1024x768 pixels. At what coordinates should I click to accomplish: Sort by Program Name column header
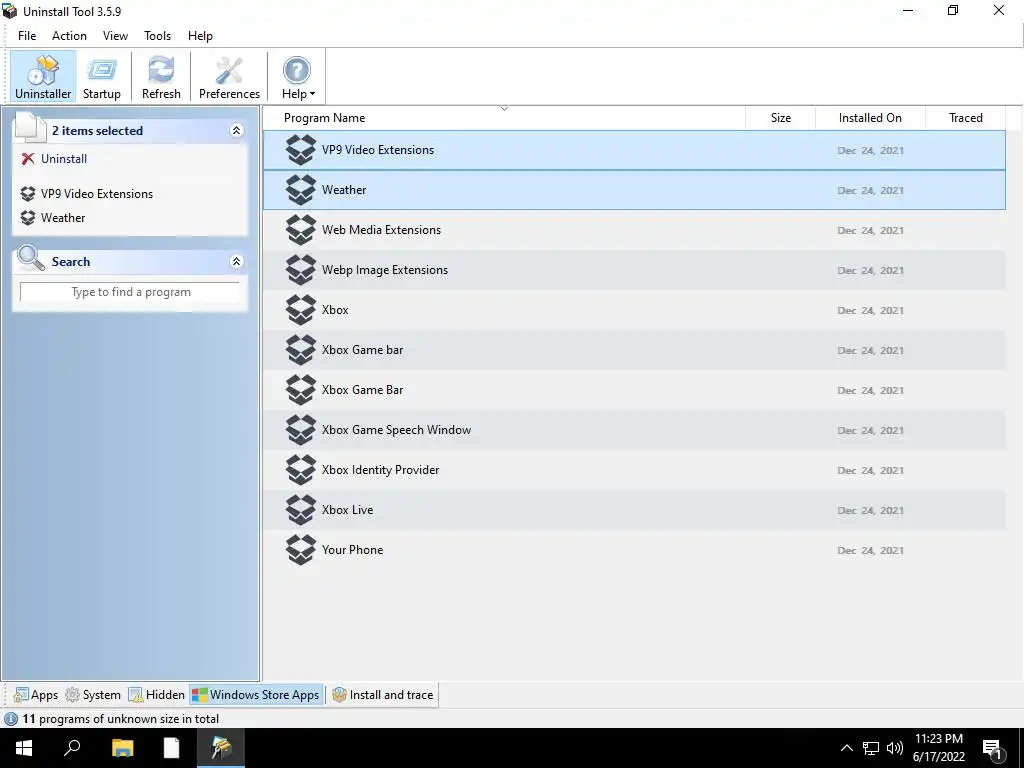pos(504,118)
